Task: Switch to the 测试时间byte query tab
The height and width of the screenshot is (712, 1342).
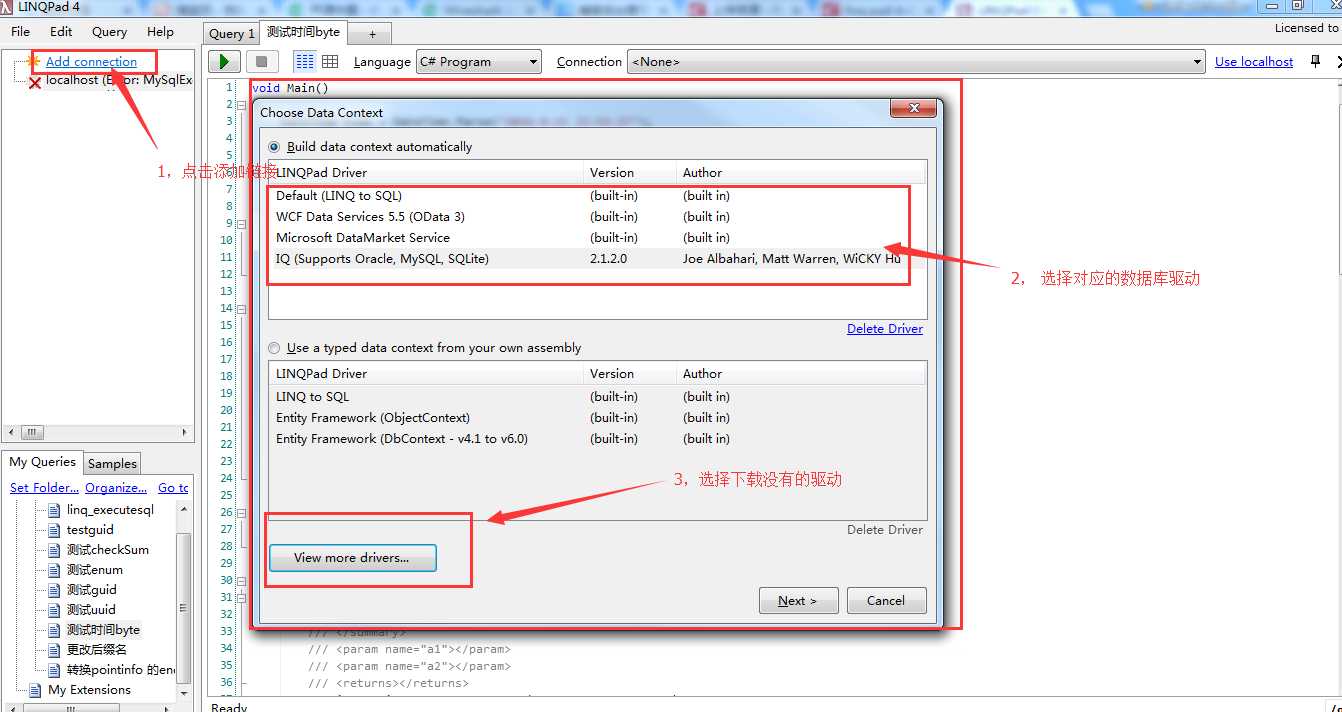Action: [x=303, y=32]
